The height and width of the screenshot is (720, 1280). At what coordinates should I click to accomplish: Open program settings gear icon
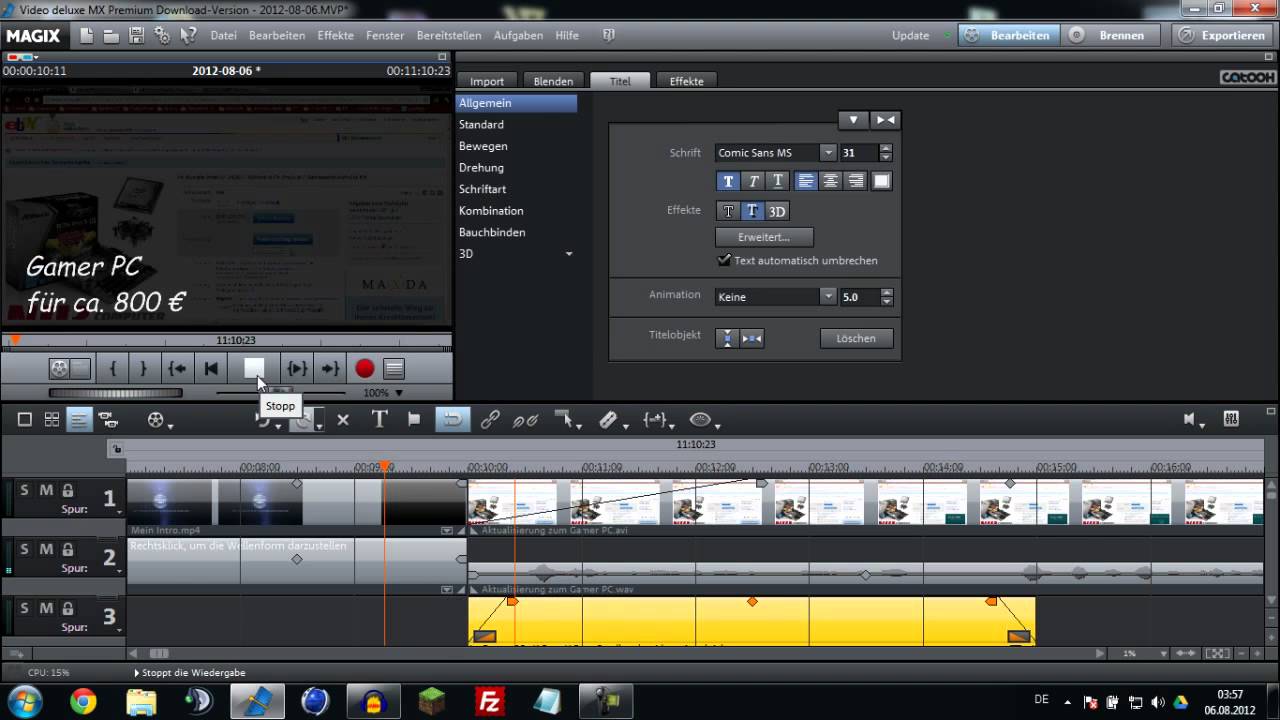tap(161, 36)
